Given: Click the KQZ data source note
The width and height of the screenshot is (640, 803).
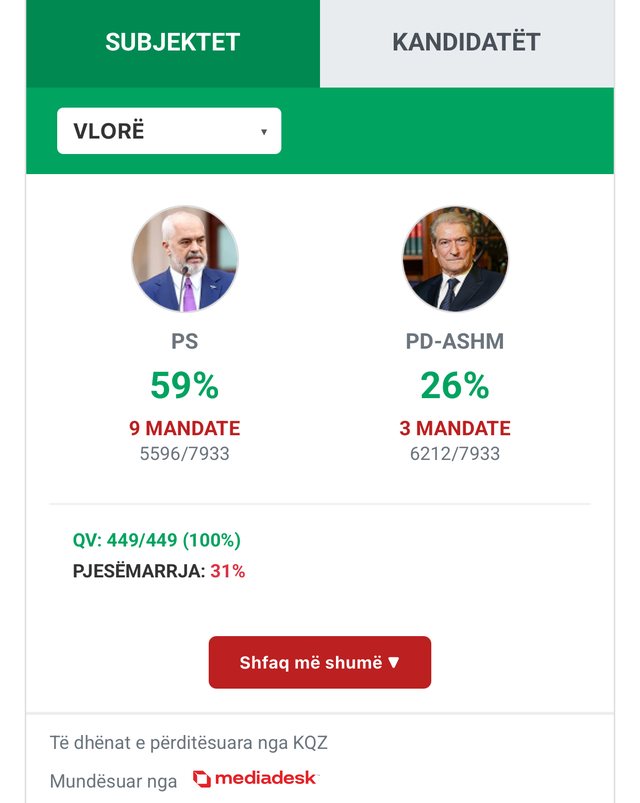Looking at the screenshot, I should (188, 743).
